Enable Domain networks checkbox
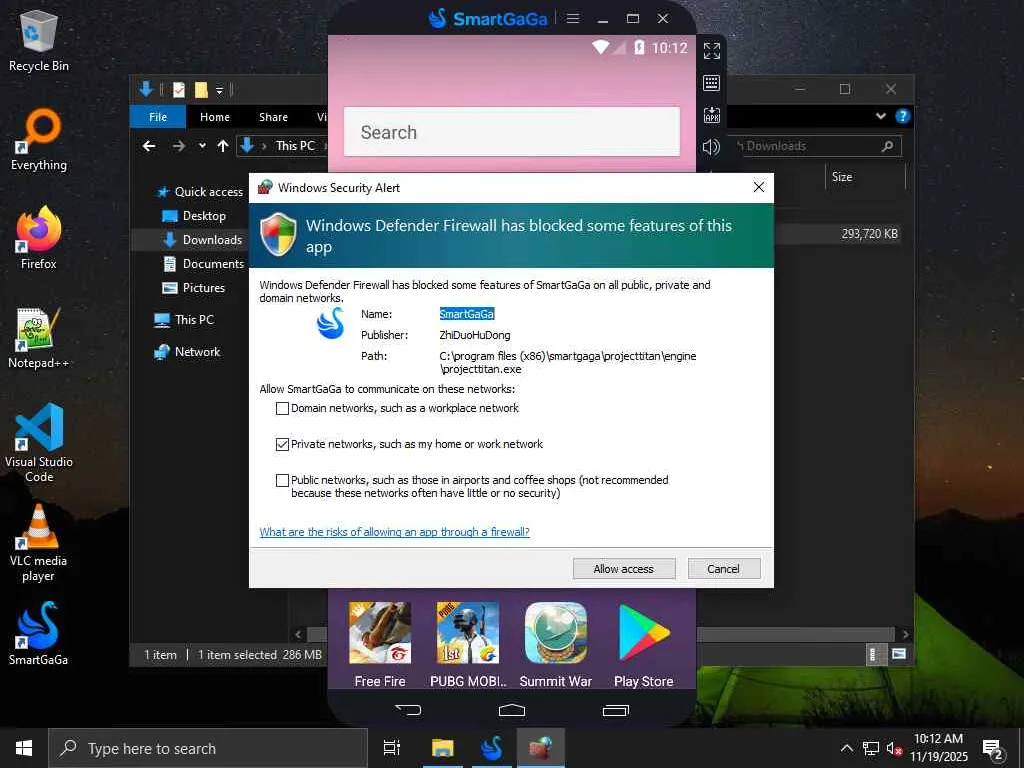The width and height of the screenshot is (1024, 768). point(282,408)
